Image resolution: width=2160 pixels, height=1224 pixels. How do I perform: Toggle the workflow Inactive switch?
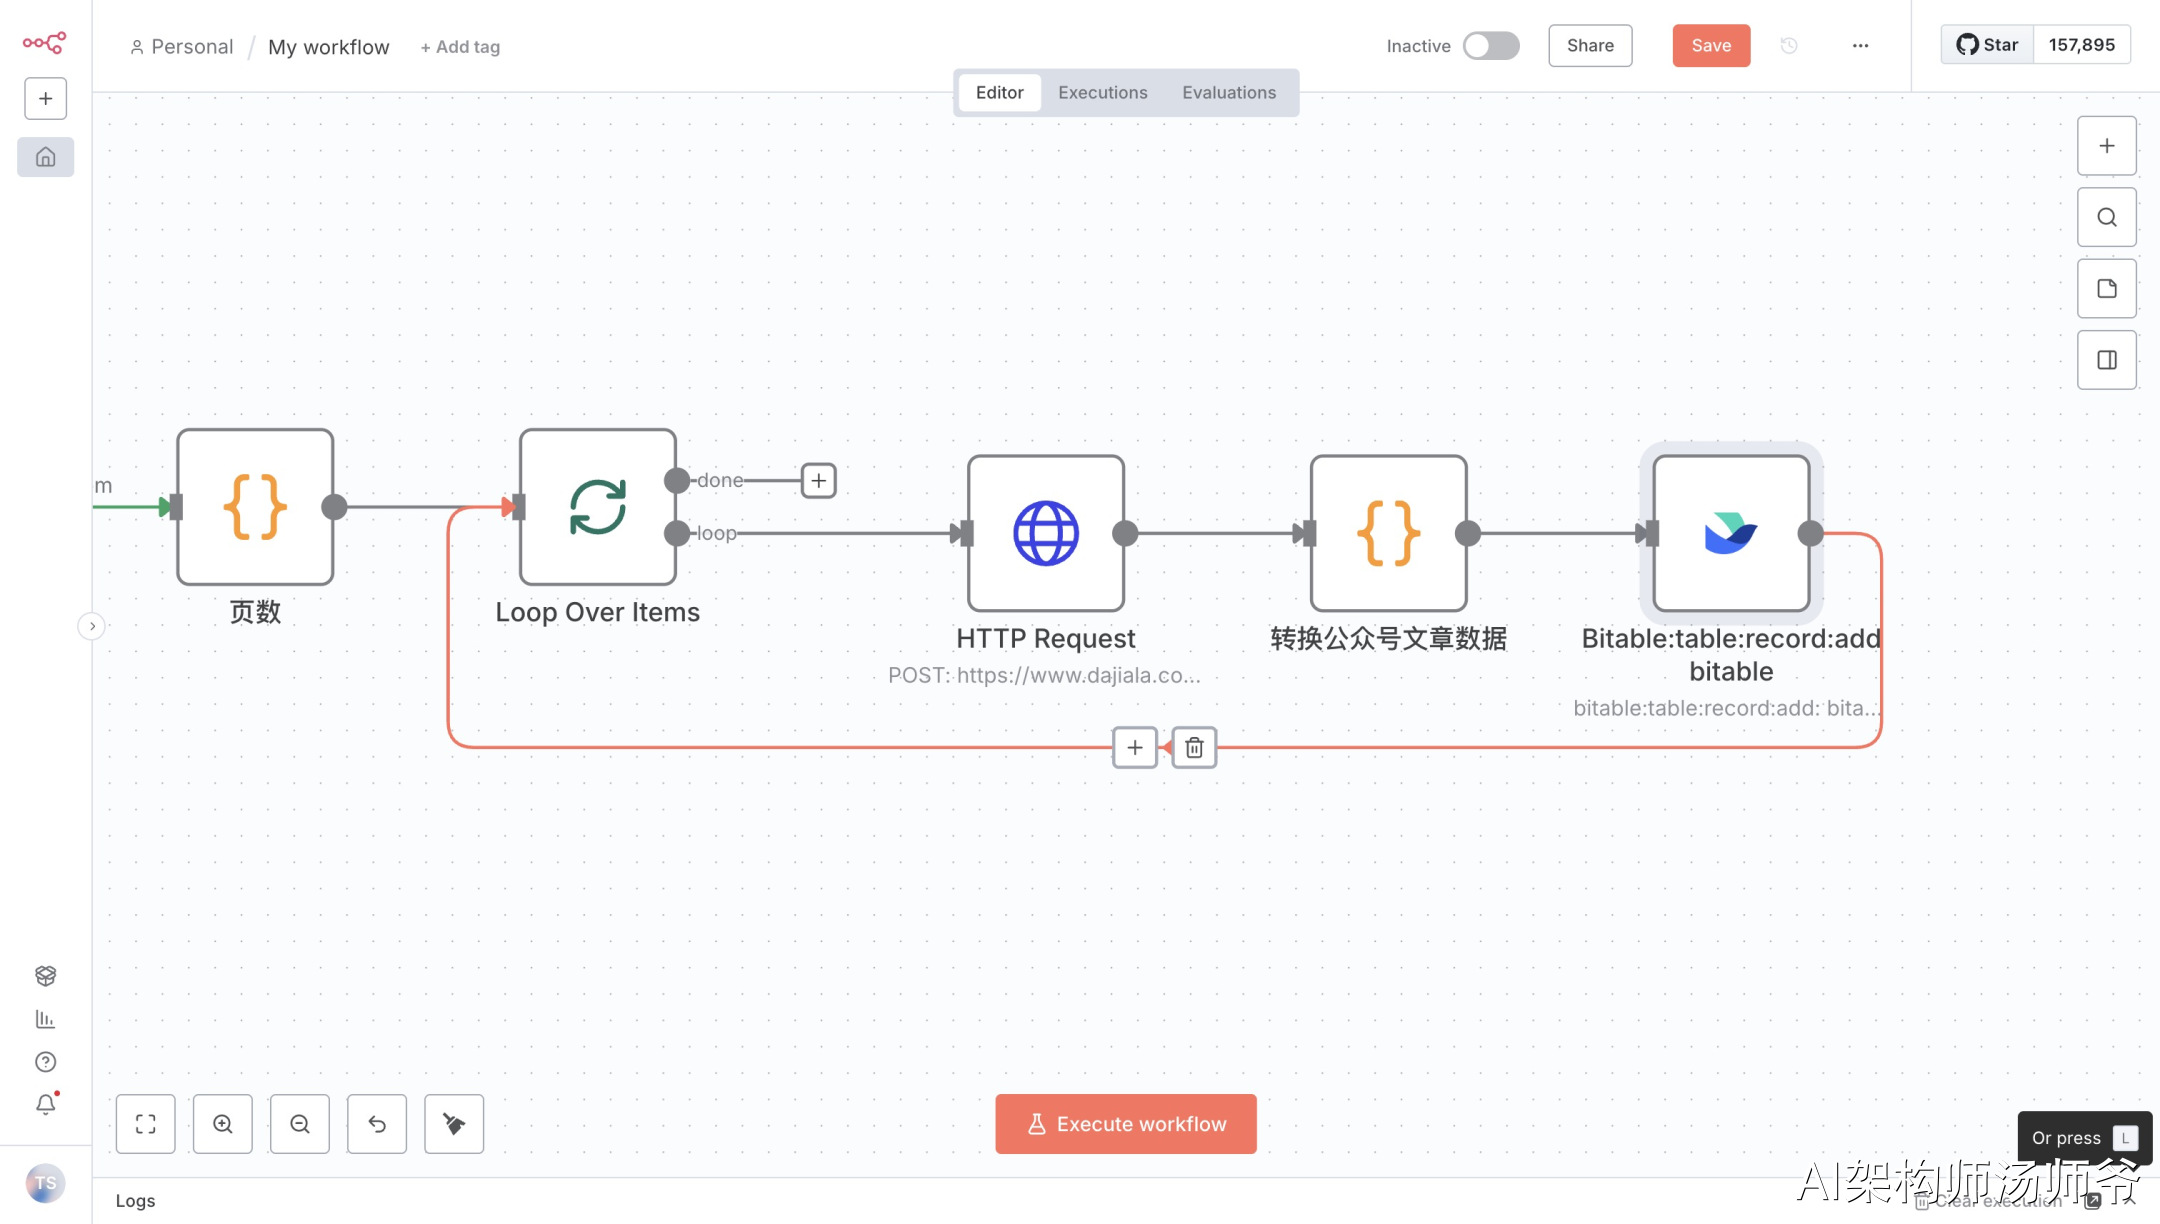pos(1490,46)
